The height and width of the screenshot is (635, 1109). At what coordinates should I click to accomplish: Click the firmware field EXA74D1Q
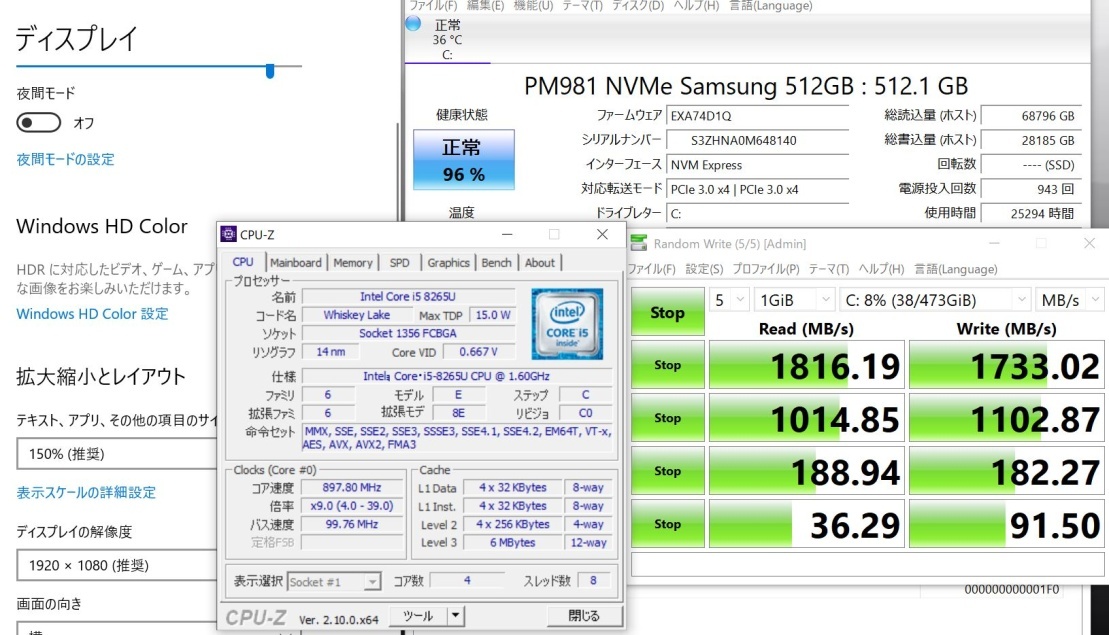[x=757, y=116]
